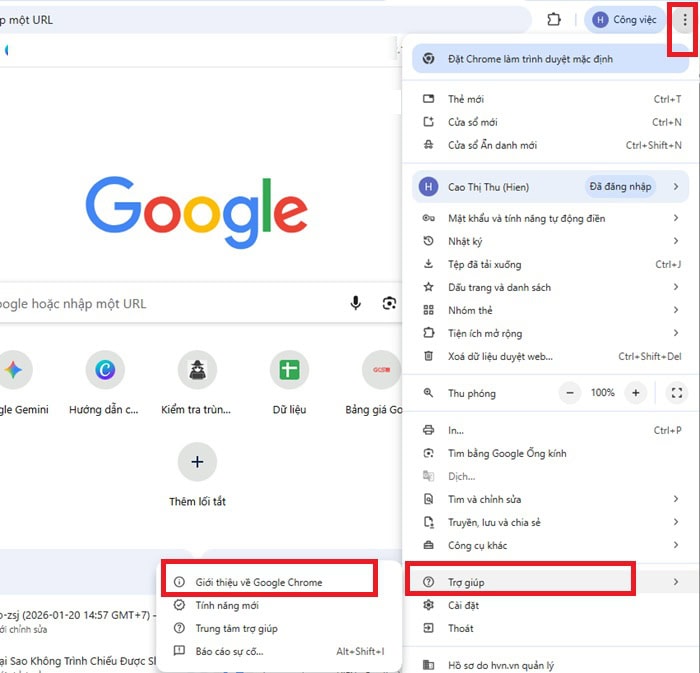The image size is (700, 673).
Task: Expand Dấu trang và danh sách submenu
Action: pos(551,287)
